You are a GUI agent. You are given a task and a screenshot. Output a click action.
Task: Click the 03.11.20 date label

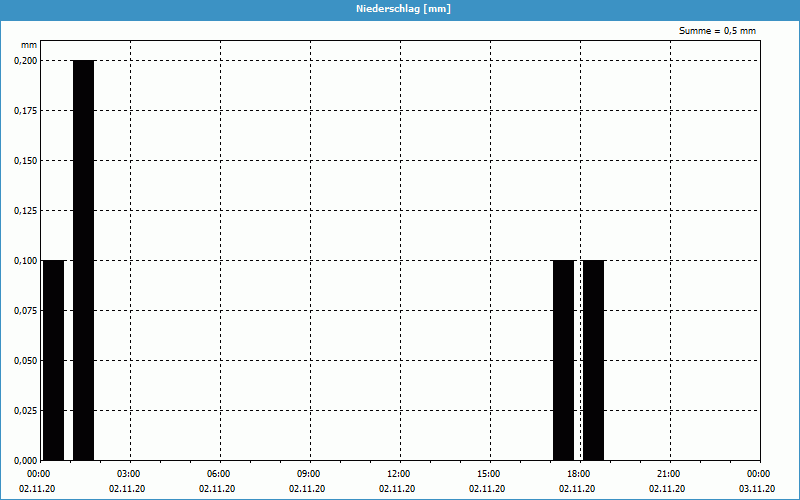tap(757, 489)
